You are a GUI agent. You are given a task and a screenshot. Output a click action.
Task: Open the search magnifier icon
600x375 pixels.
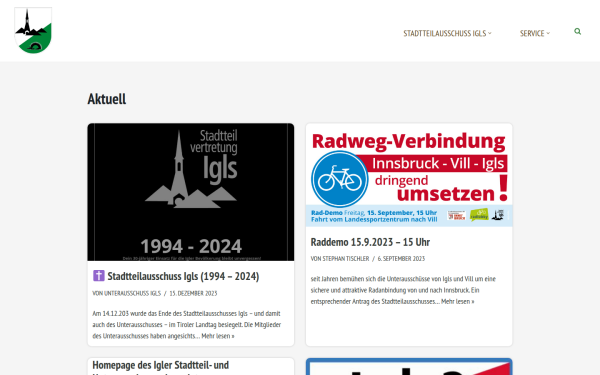point(577,31)
